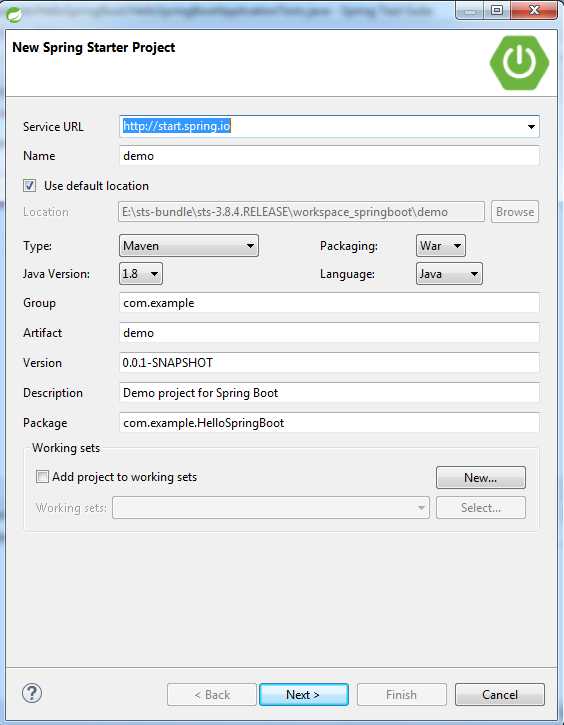The image size is (564, 725).
Task: Click the Select... working sets button
Action: coord(481,508)
